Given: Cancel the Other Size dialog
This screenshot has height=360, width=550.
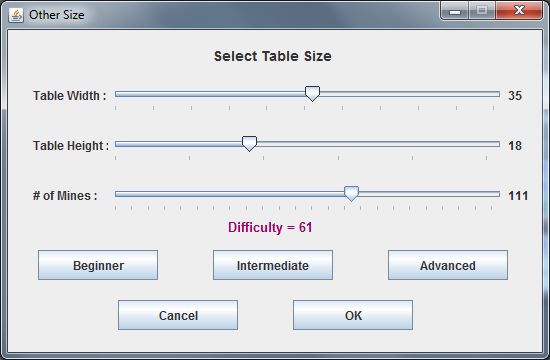Looking at the screenshot, I should pyautogui.click(x=178, y=315).
